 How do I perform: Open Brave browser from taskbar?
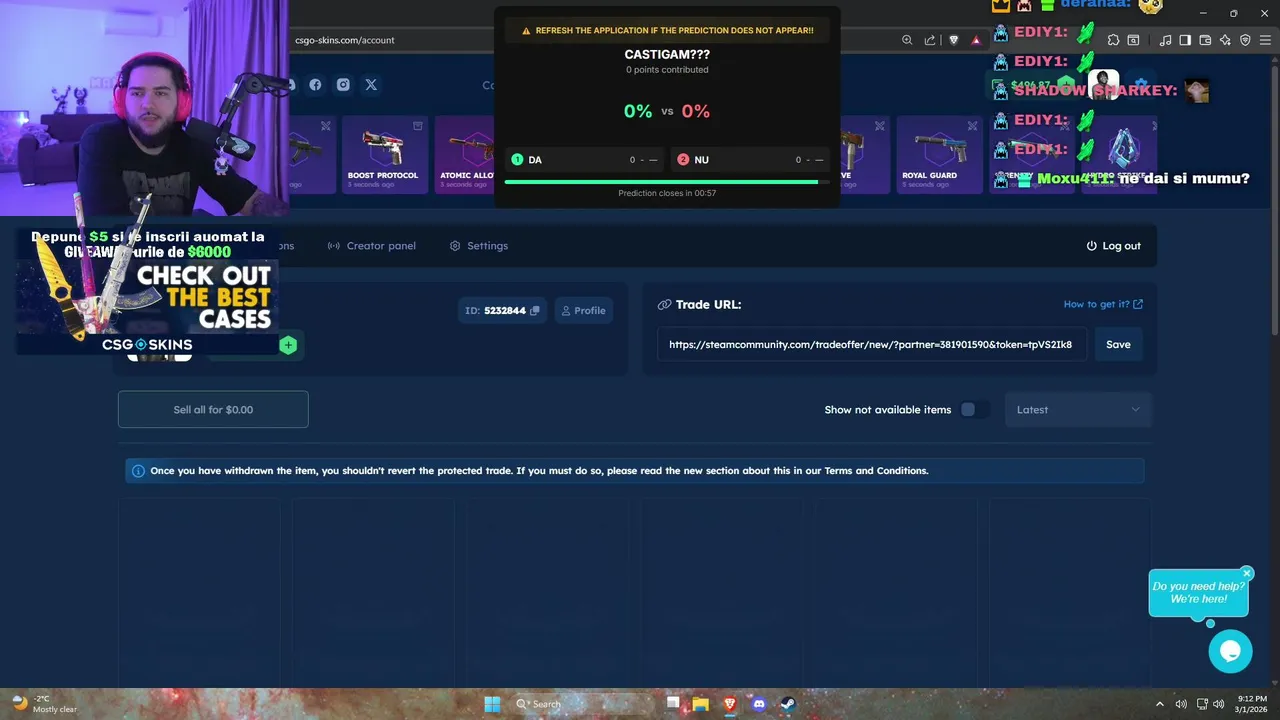(729, 704)
